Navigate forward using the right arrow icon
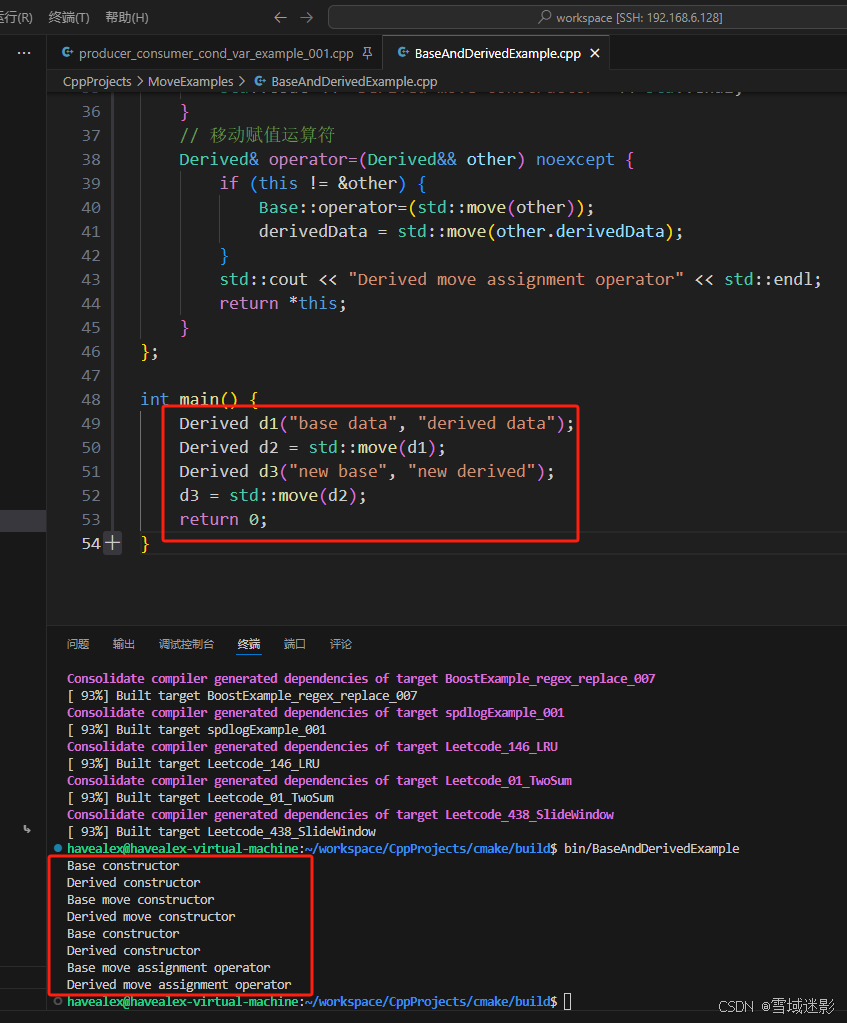This screenshot has height=1023, width=847. [x=305, y=17]
